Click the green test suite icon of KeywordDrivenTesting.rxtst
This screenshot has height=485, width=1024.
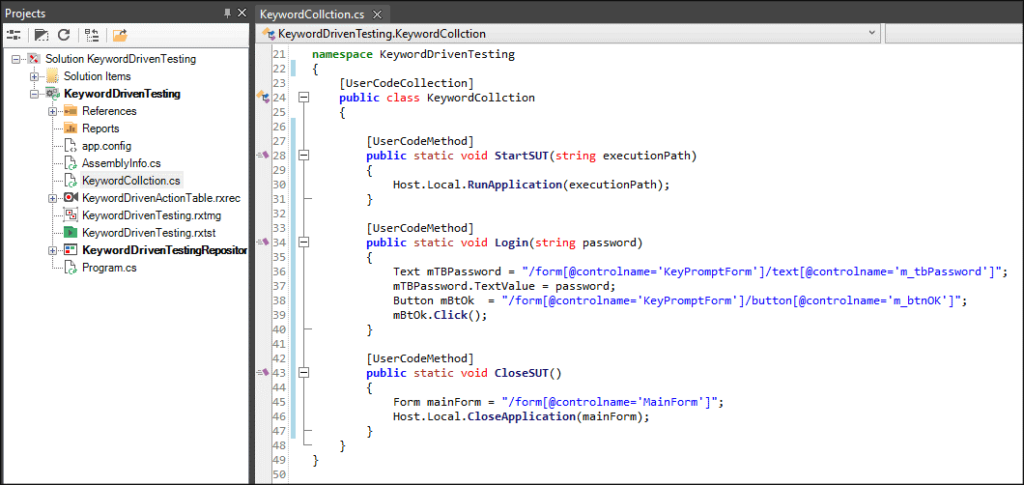(71, 232)
